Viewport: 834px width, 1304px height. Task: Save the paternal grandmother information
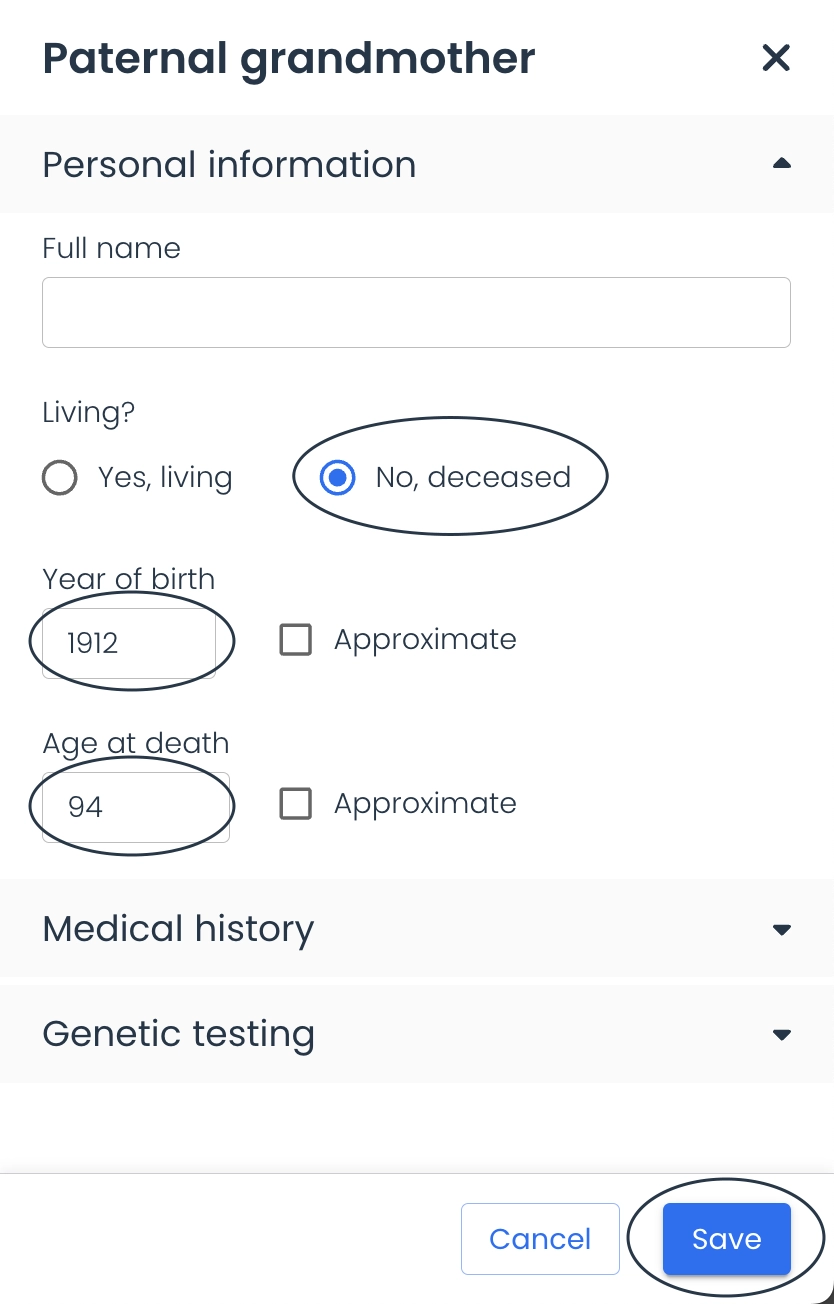pos(727,1239)
